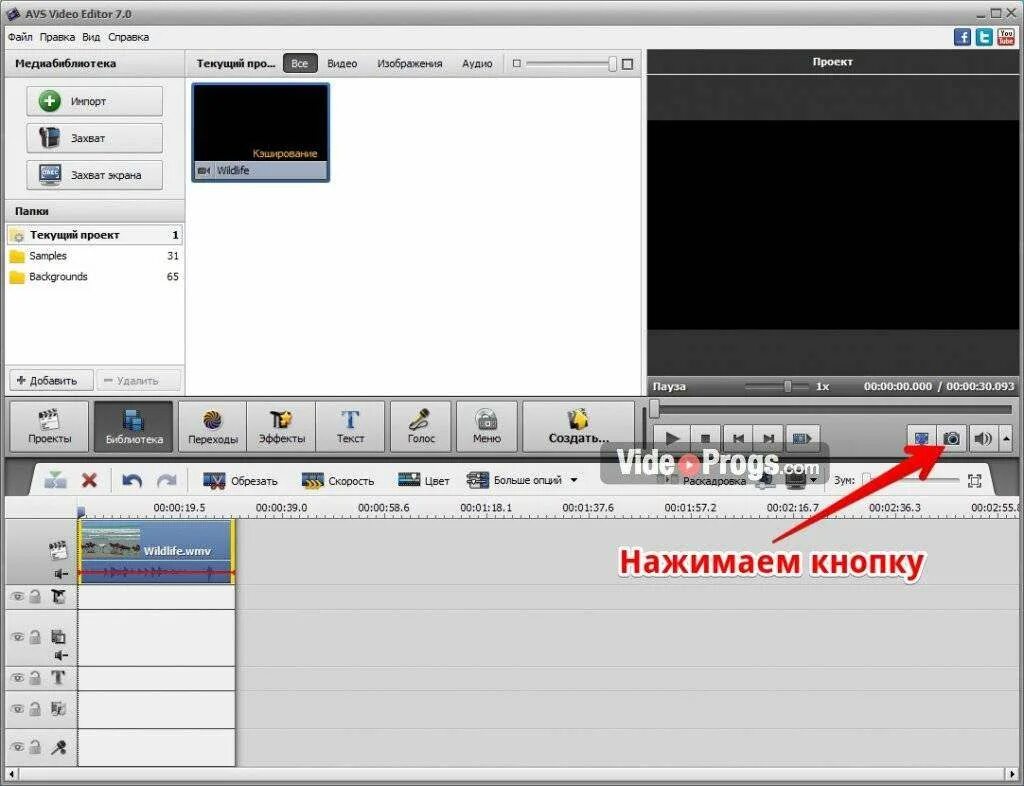
Task: Open the Backgrounds folder
Action: click(x=95, y=277)
